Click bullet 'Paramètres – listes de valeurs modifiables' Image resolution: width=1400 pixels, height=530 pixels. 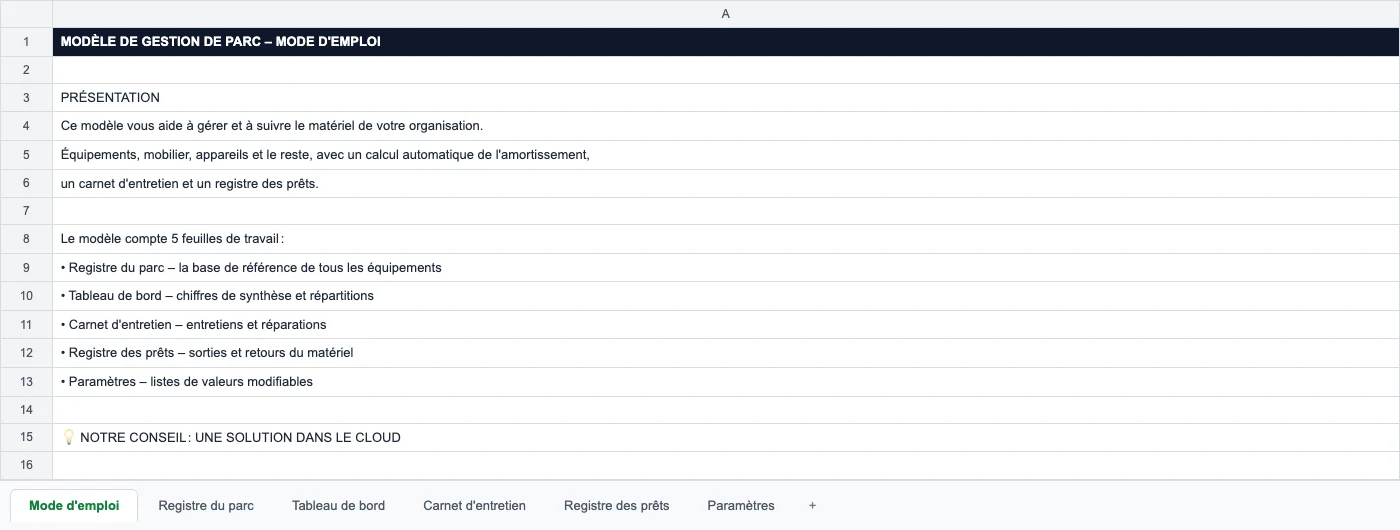tap(725, 381)
